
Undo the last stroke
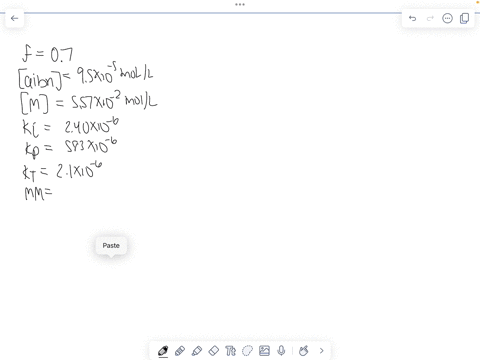coord(412,18)
